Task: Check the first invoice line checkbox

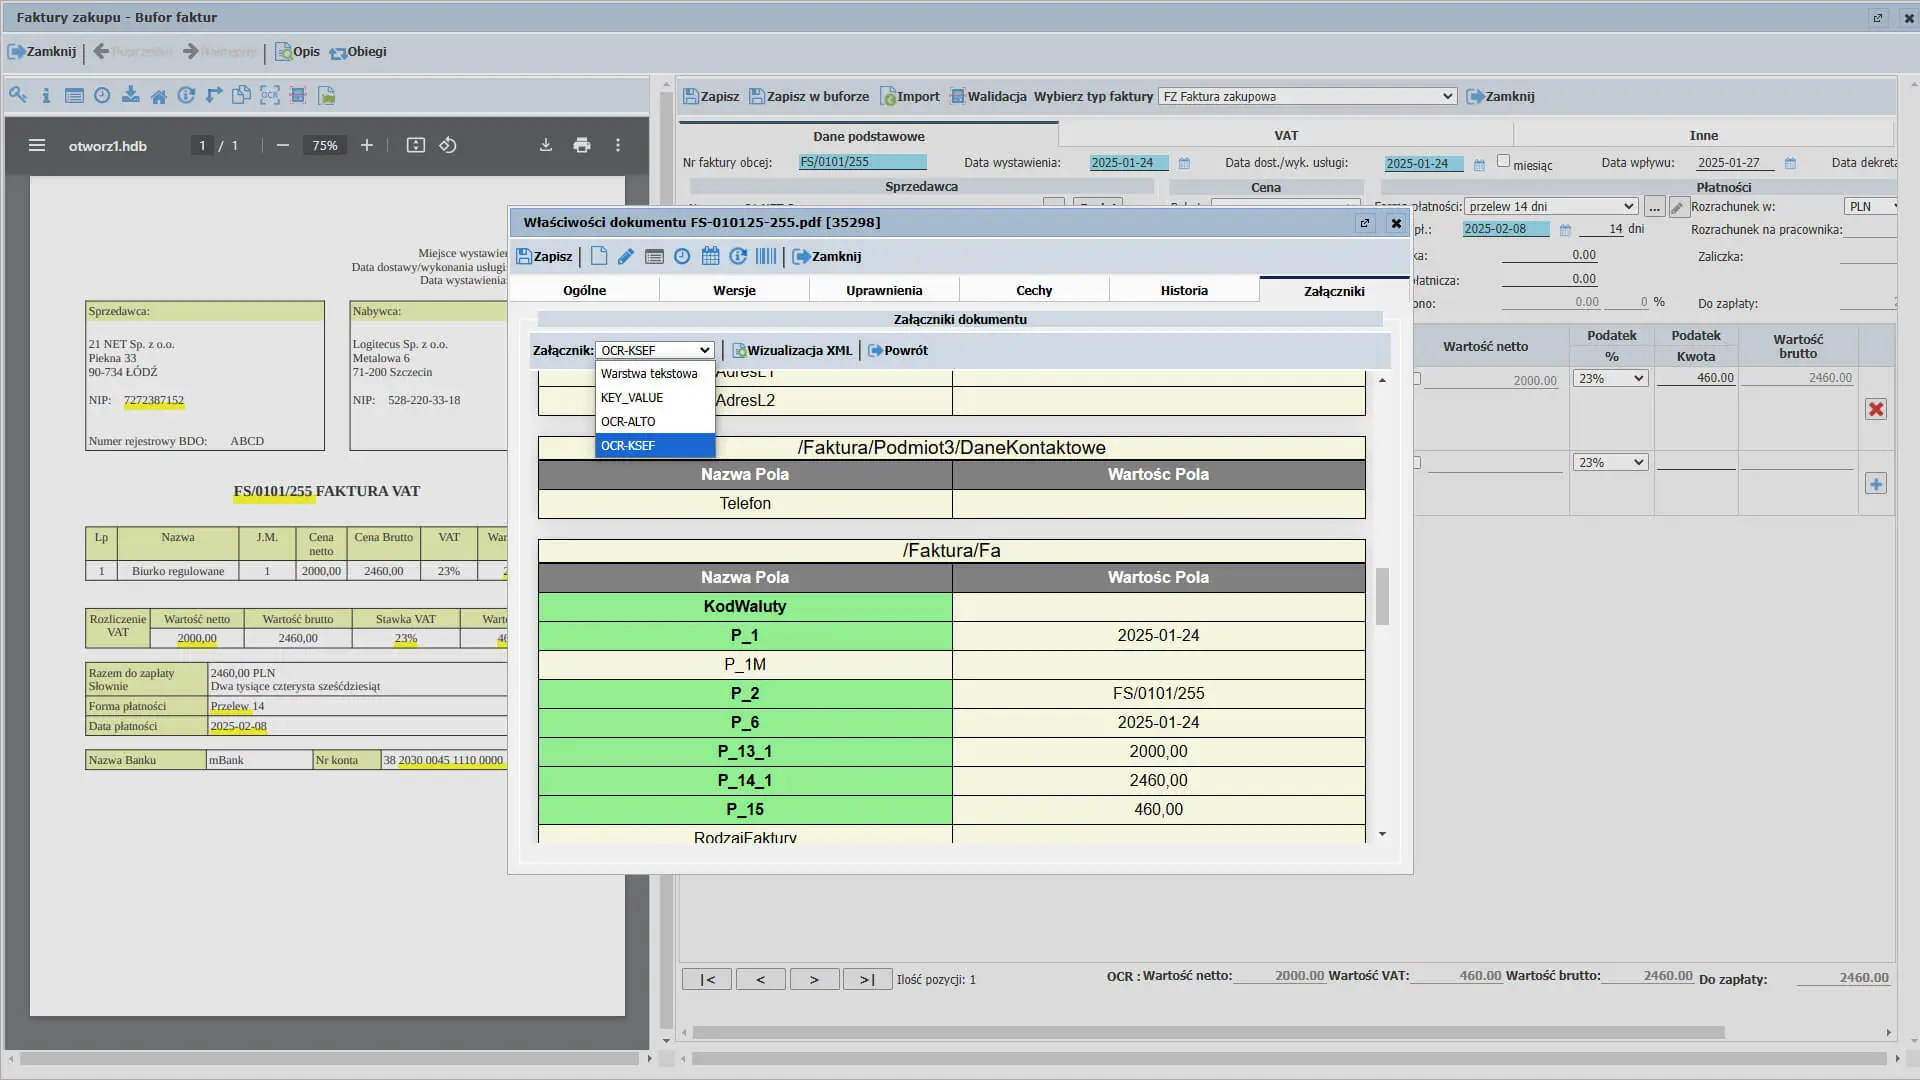Action: [1417, 380]
